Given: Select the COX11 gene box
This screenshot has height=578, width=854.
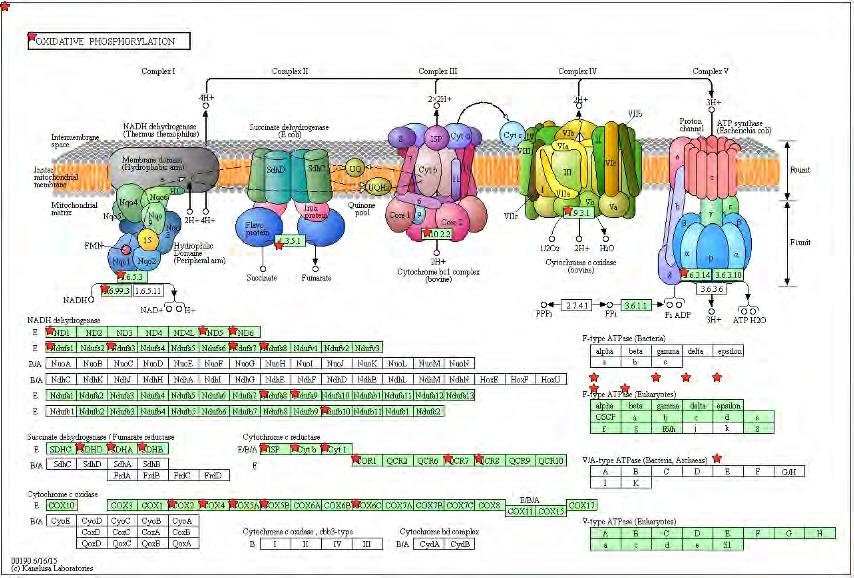Looking at the screenshot, I should pos(520,512).
